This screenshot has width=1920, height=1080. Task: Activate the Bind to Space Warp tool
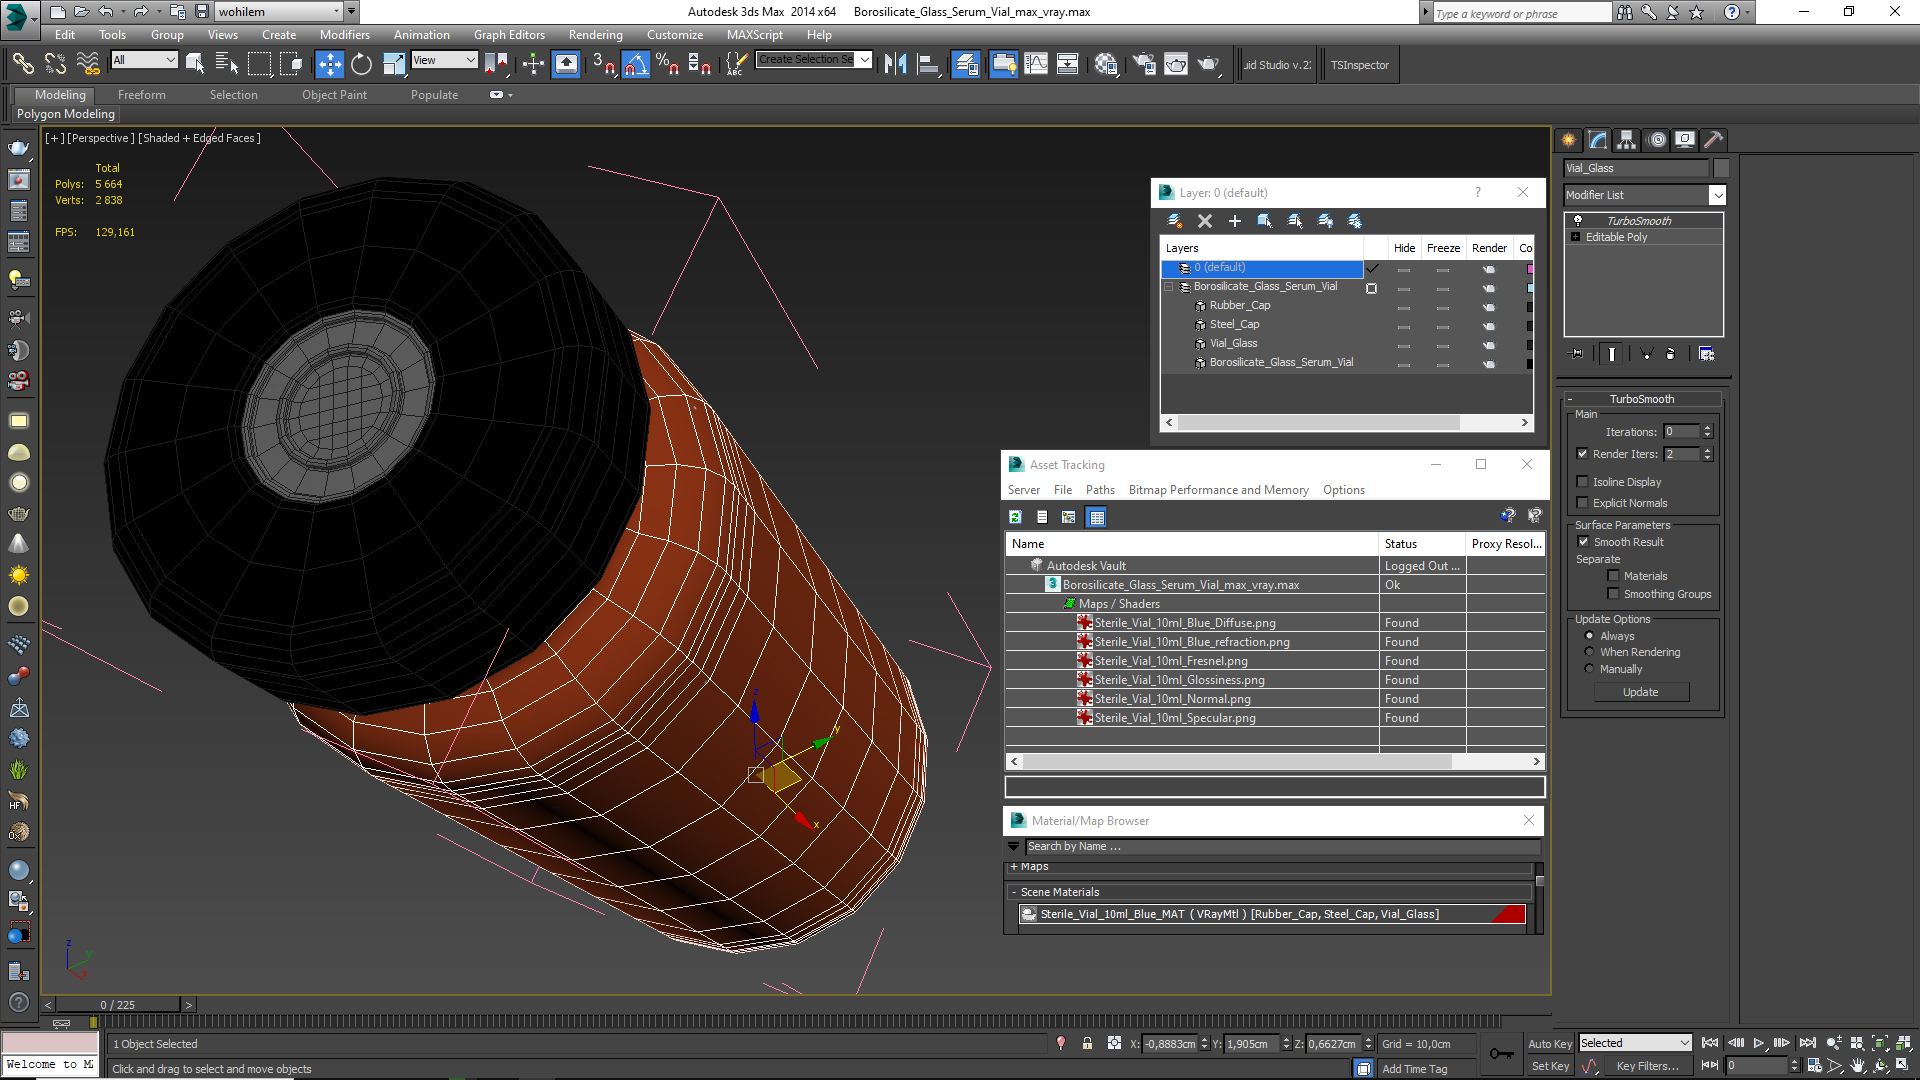pos(88,64)
